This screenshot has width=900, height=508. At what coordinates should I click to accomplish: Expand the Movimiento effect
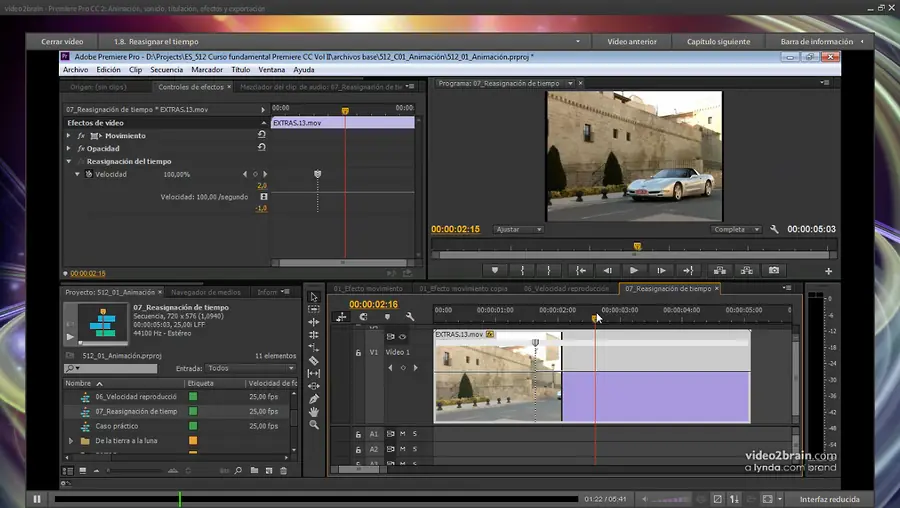[68, 135]
